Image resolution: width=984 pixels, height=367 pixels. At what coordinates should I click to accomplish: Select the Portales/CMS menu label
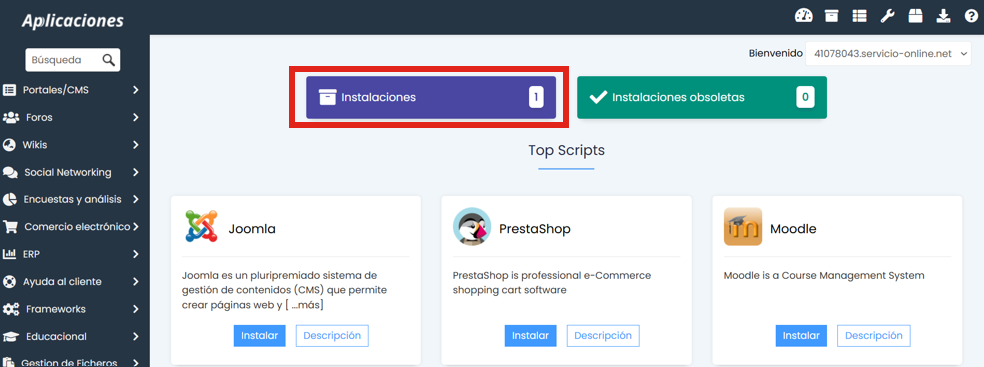(56, 90)
